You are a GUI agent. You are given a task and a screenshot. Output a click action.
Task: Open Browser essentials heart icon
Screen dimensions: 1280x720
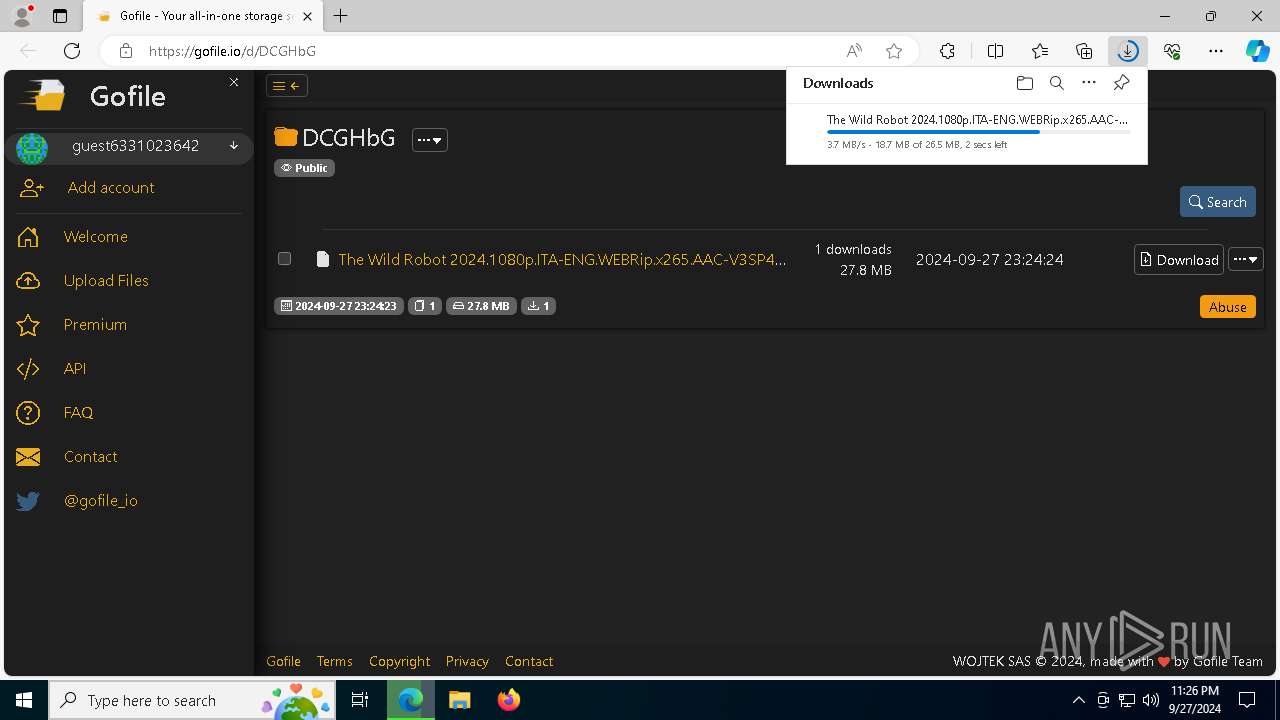point(1172,51)
